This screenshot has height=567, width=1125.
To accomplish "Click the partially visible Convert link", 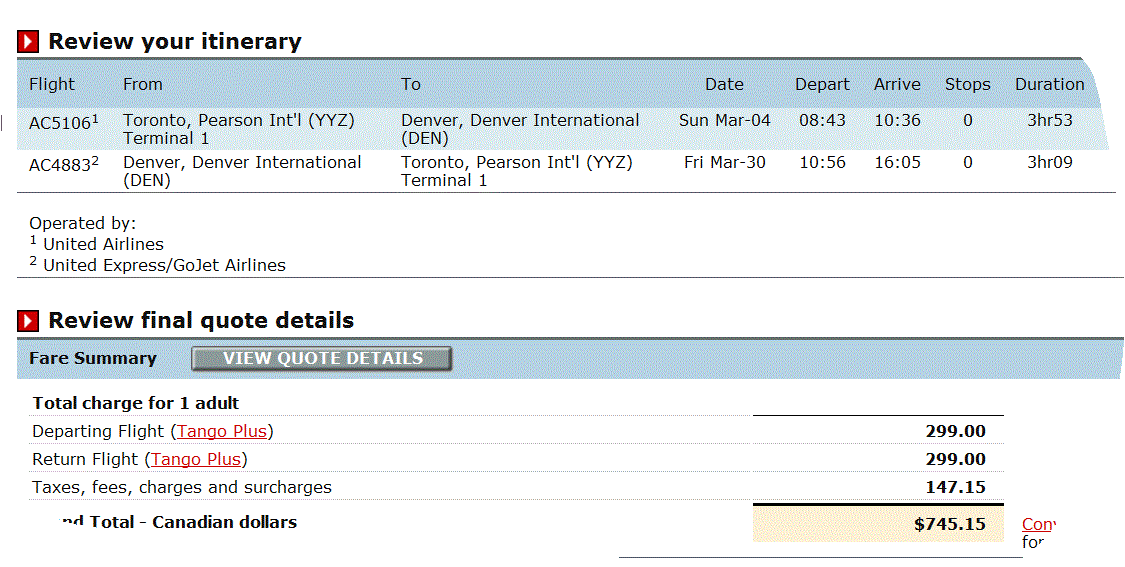I will [x=1037, y=525].
